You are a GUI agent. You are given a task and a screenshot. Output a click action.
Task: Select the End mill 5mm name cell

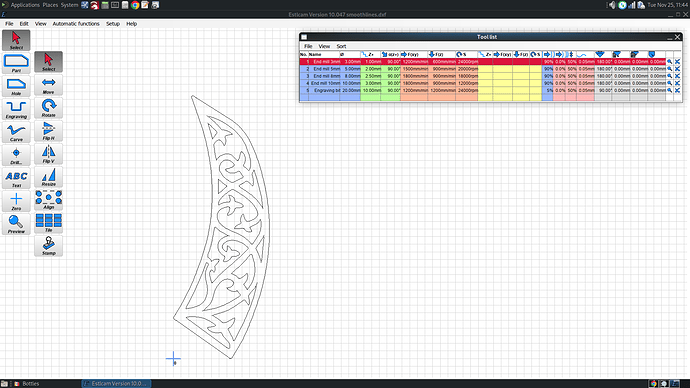pyautogui.click(x=324, y=69)
